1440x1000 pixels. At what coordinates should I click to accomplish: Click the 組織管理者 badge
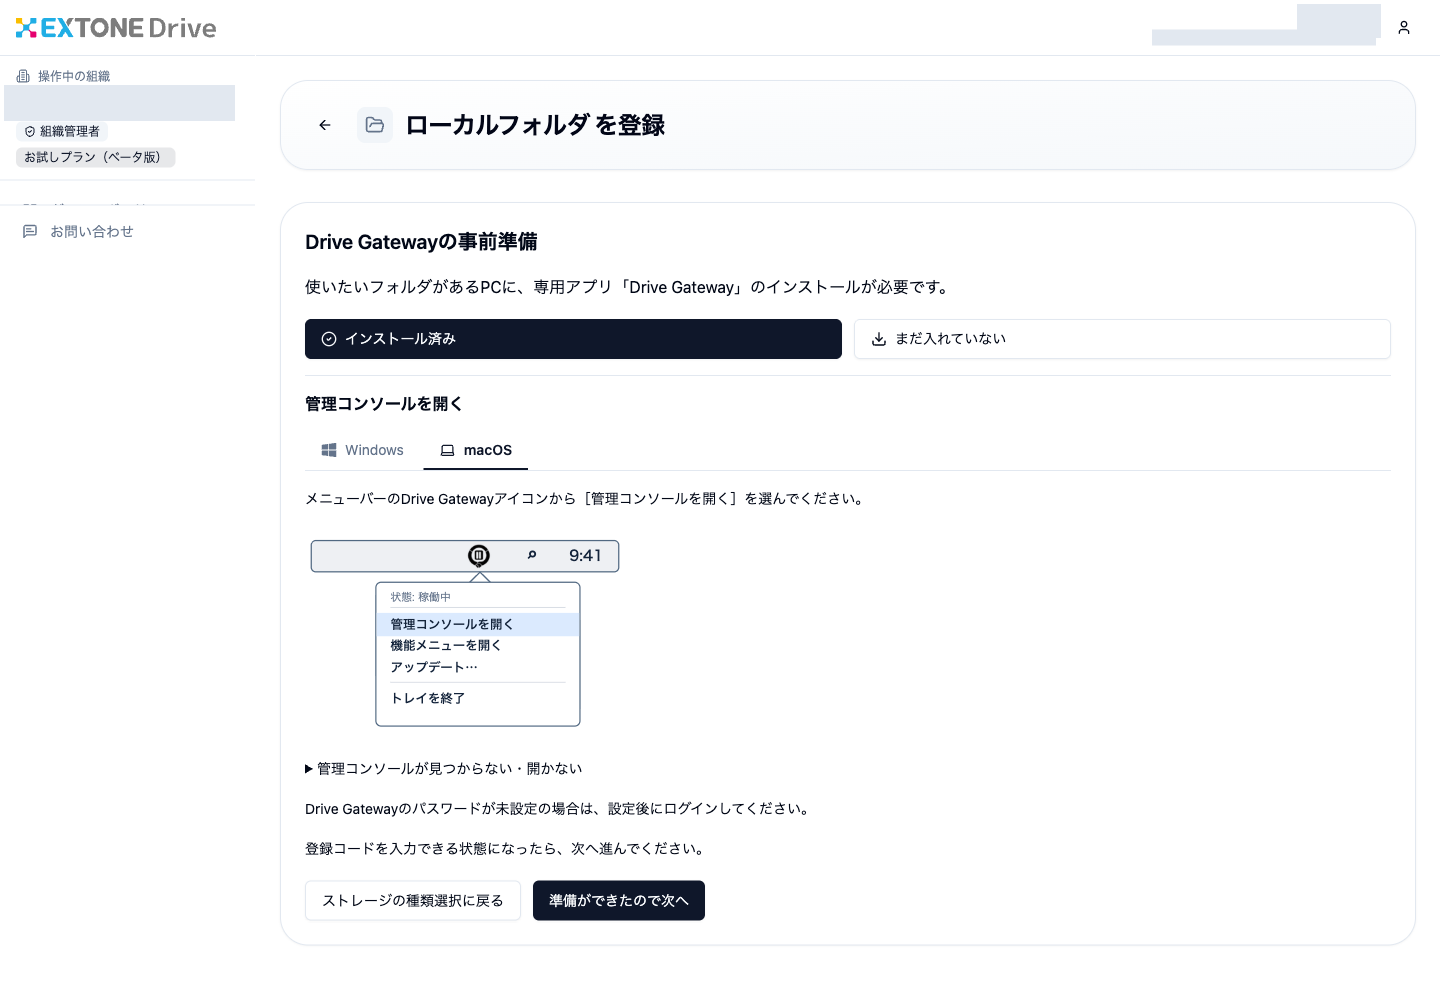pos(62,132)
